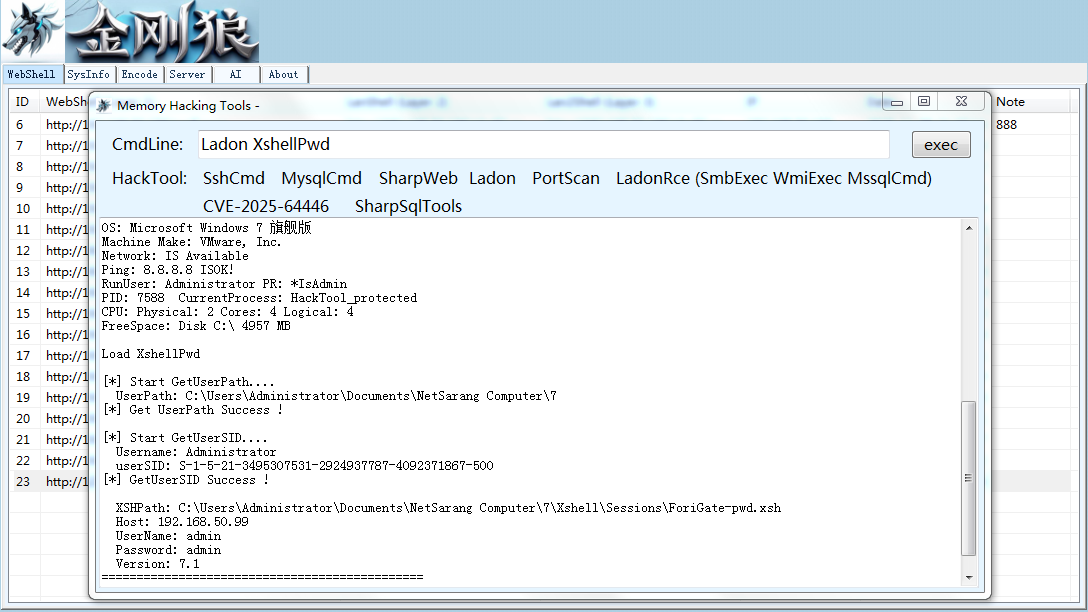Launch the SharpWeb tool link
The height and width of the screenshot is (612, 1088).
(x=418, y=178)
